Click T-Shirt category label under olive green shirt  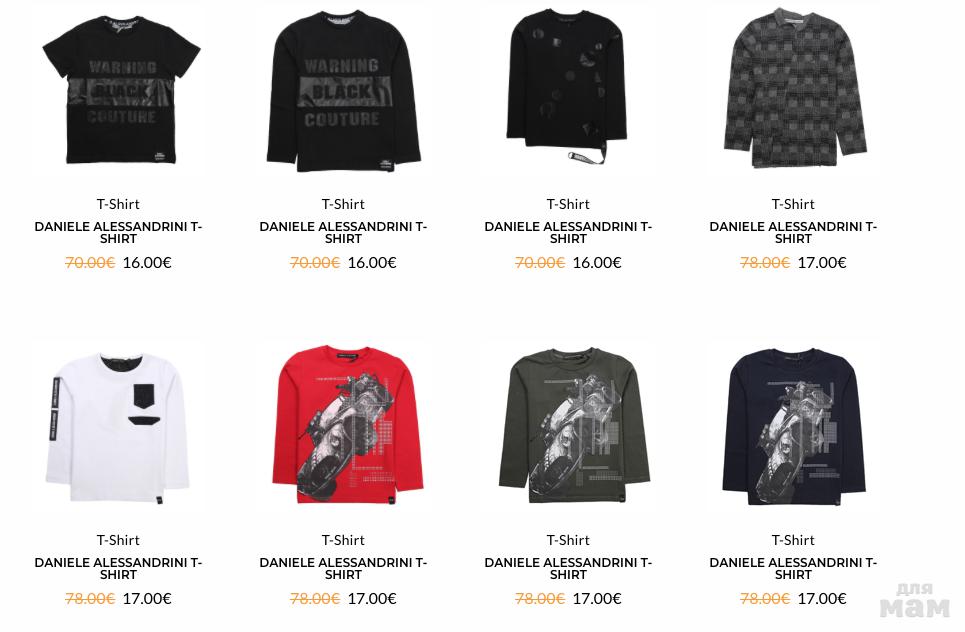point(568,540)
